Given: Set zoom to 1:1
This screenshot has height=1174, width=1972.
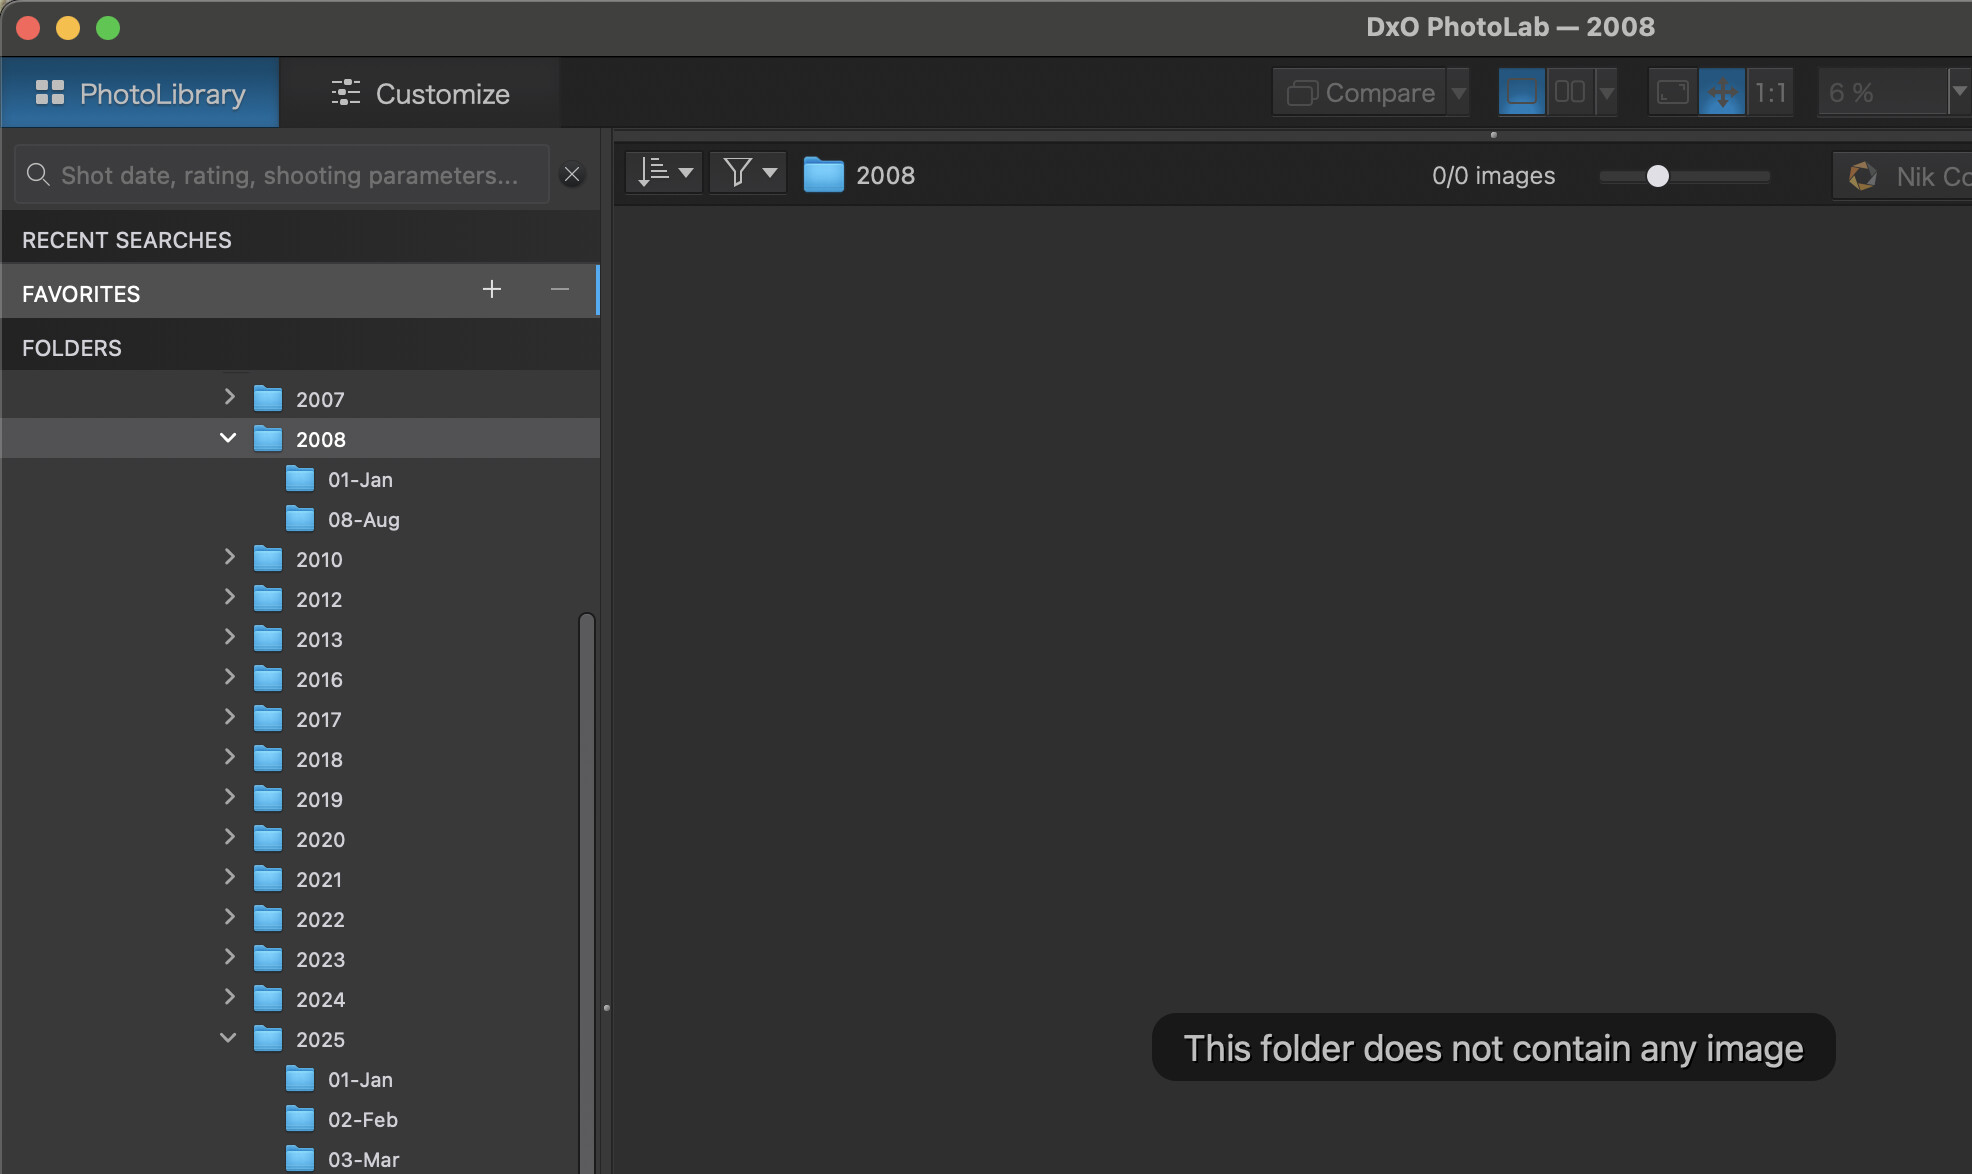Looking at the screenshot, I should 1770,93.
